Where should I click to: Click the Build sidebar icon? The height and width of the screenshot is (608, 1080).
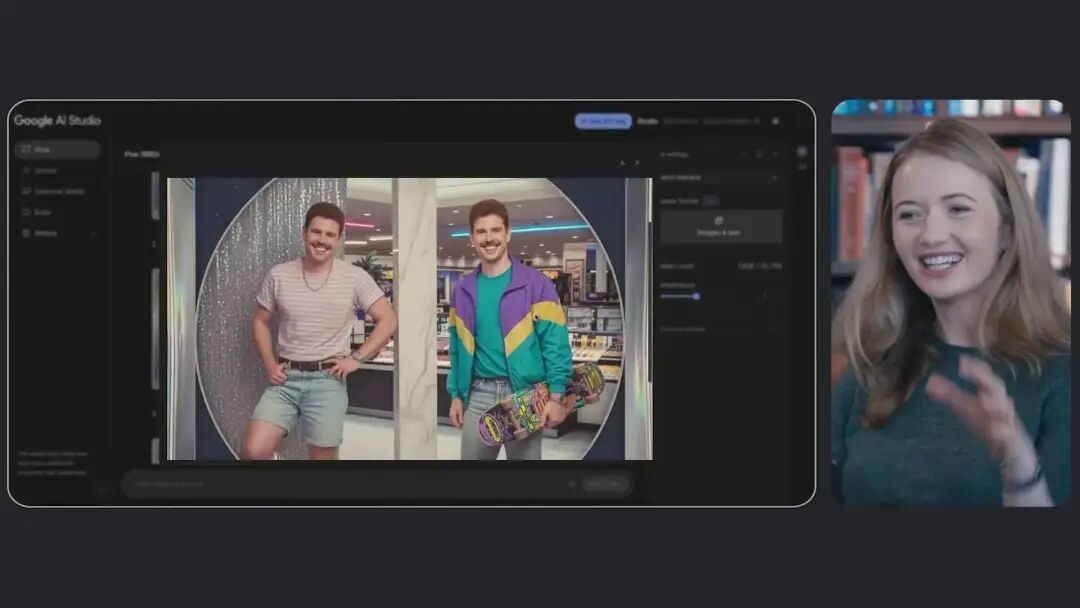click(x=26, y=212)
